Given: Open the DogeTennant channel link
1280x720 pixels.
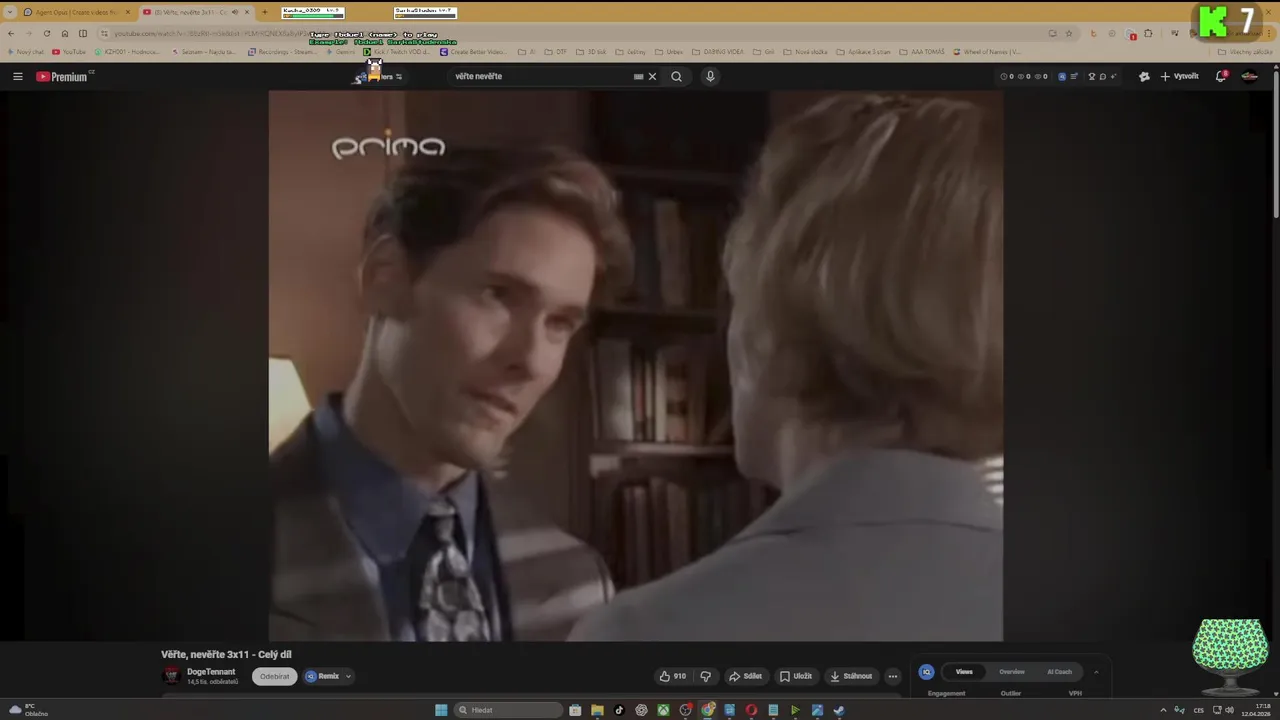Looking at the screenshot, I should click(x=211, y=672).
